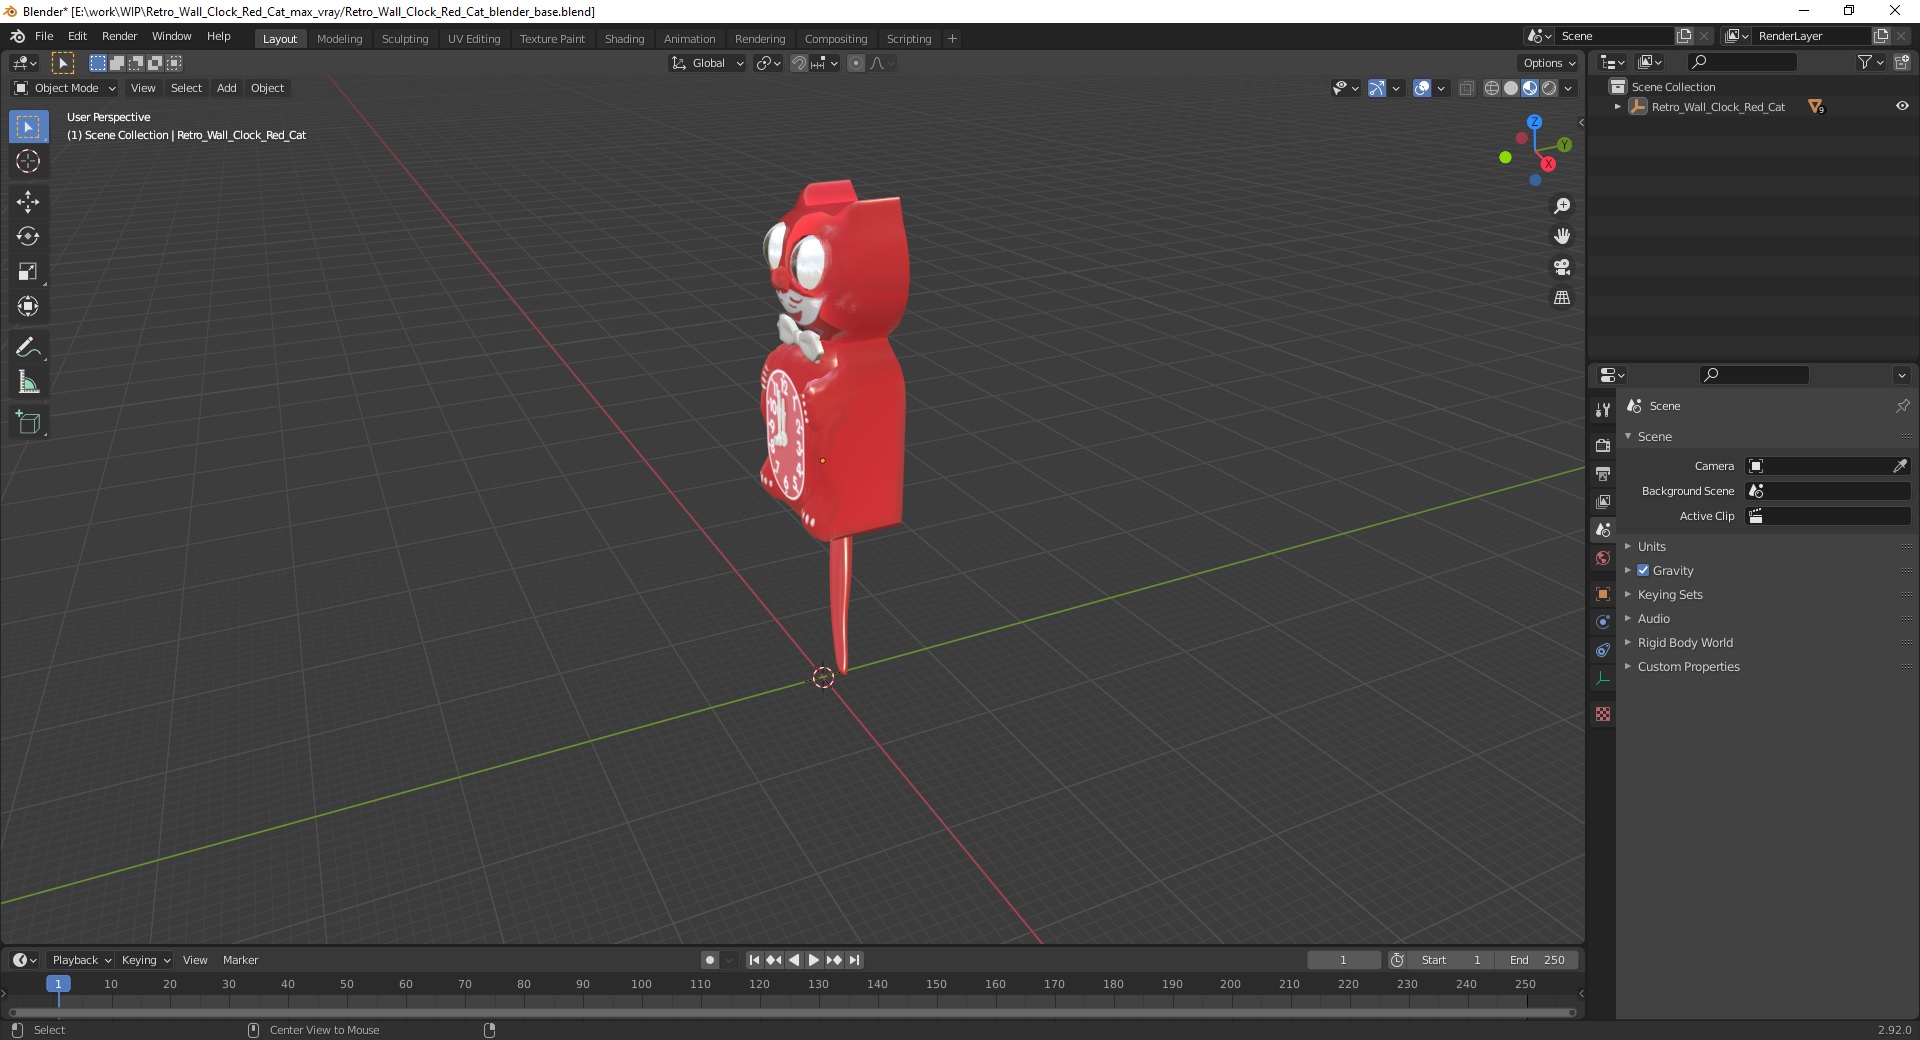Viewport: 1920px width, 1040px height.
Task: Toggle X-ray display
Action: [1467, 88]
